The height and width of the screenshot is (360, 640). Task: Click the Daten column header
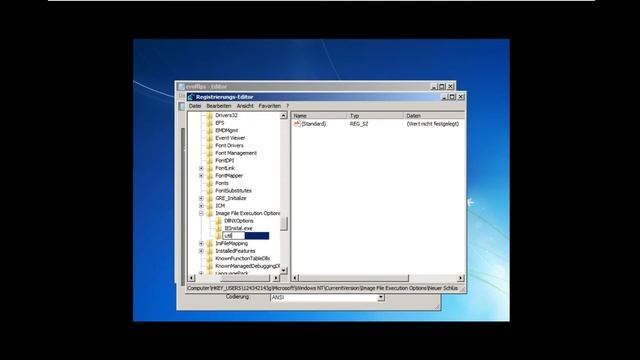tap(434, 116)
